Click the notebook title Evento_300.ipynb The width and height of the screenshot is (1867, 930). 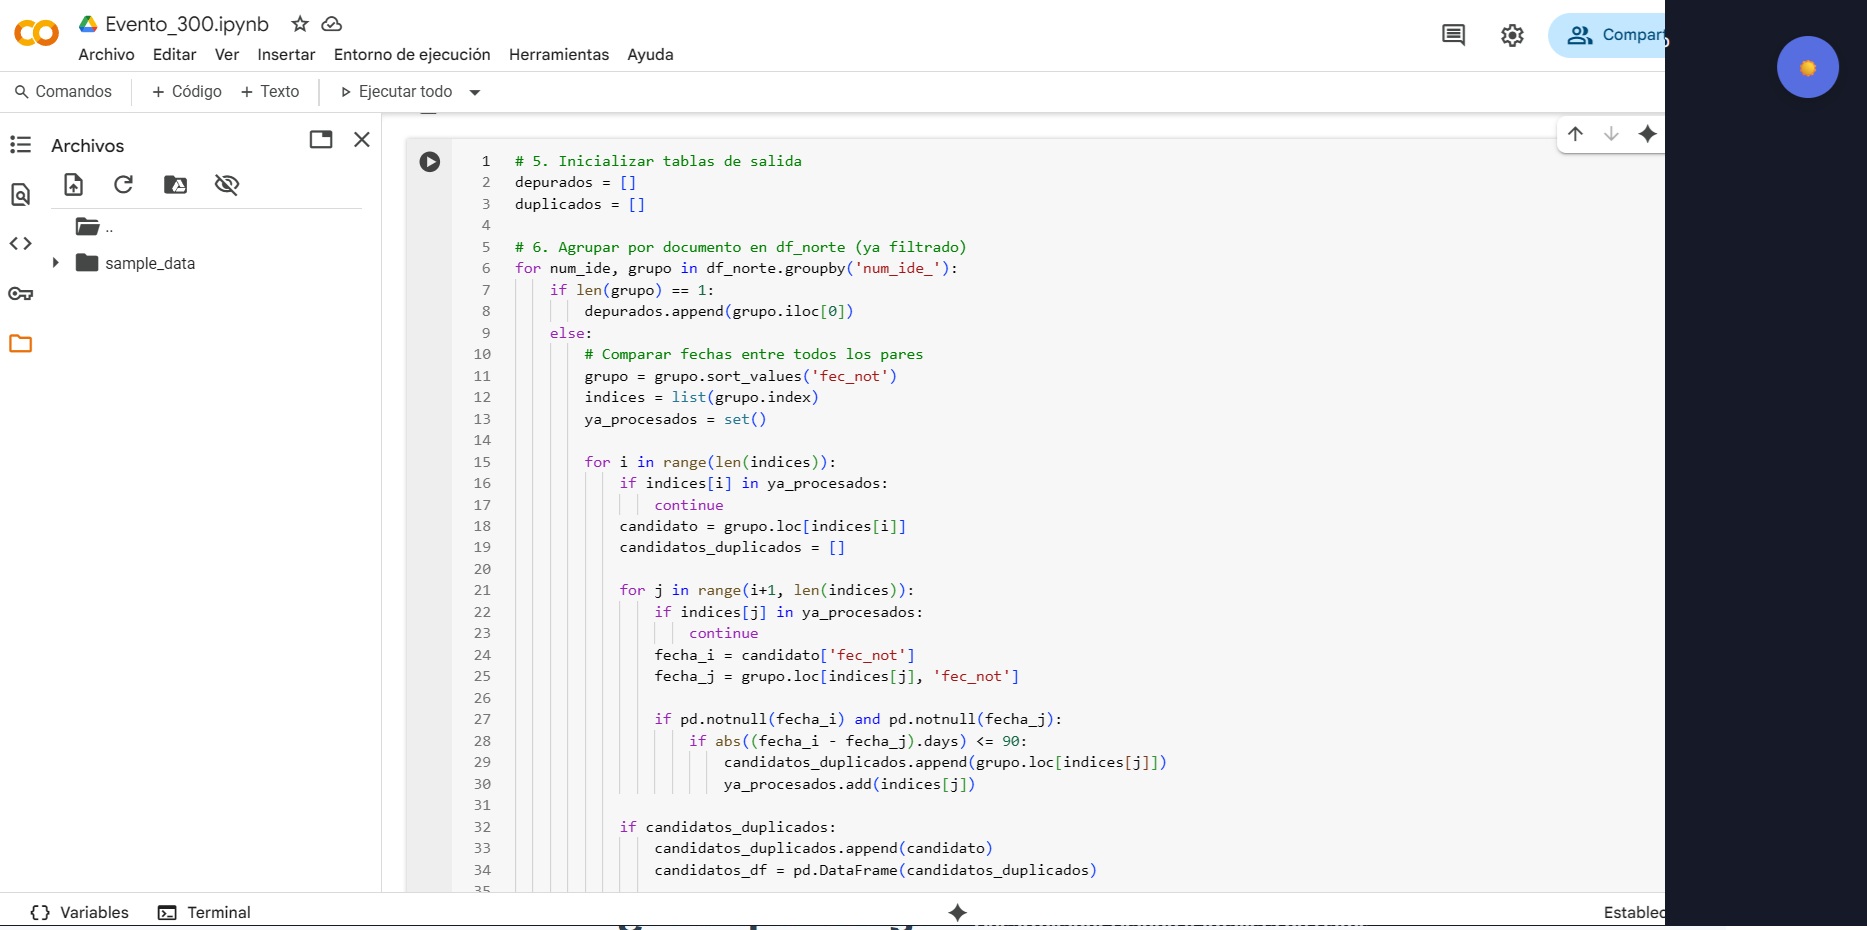(x=187, y=24)
